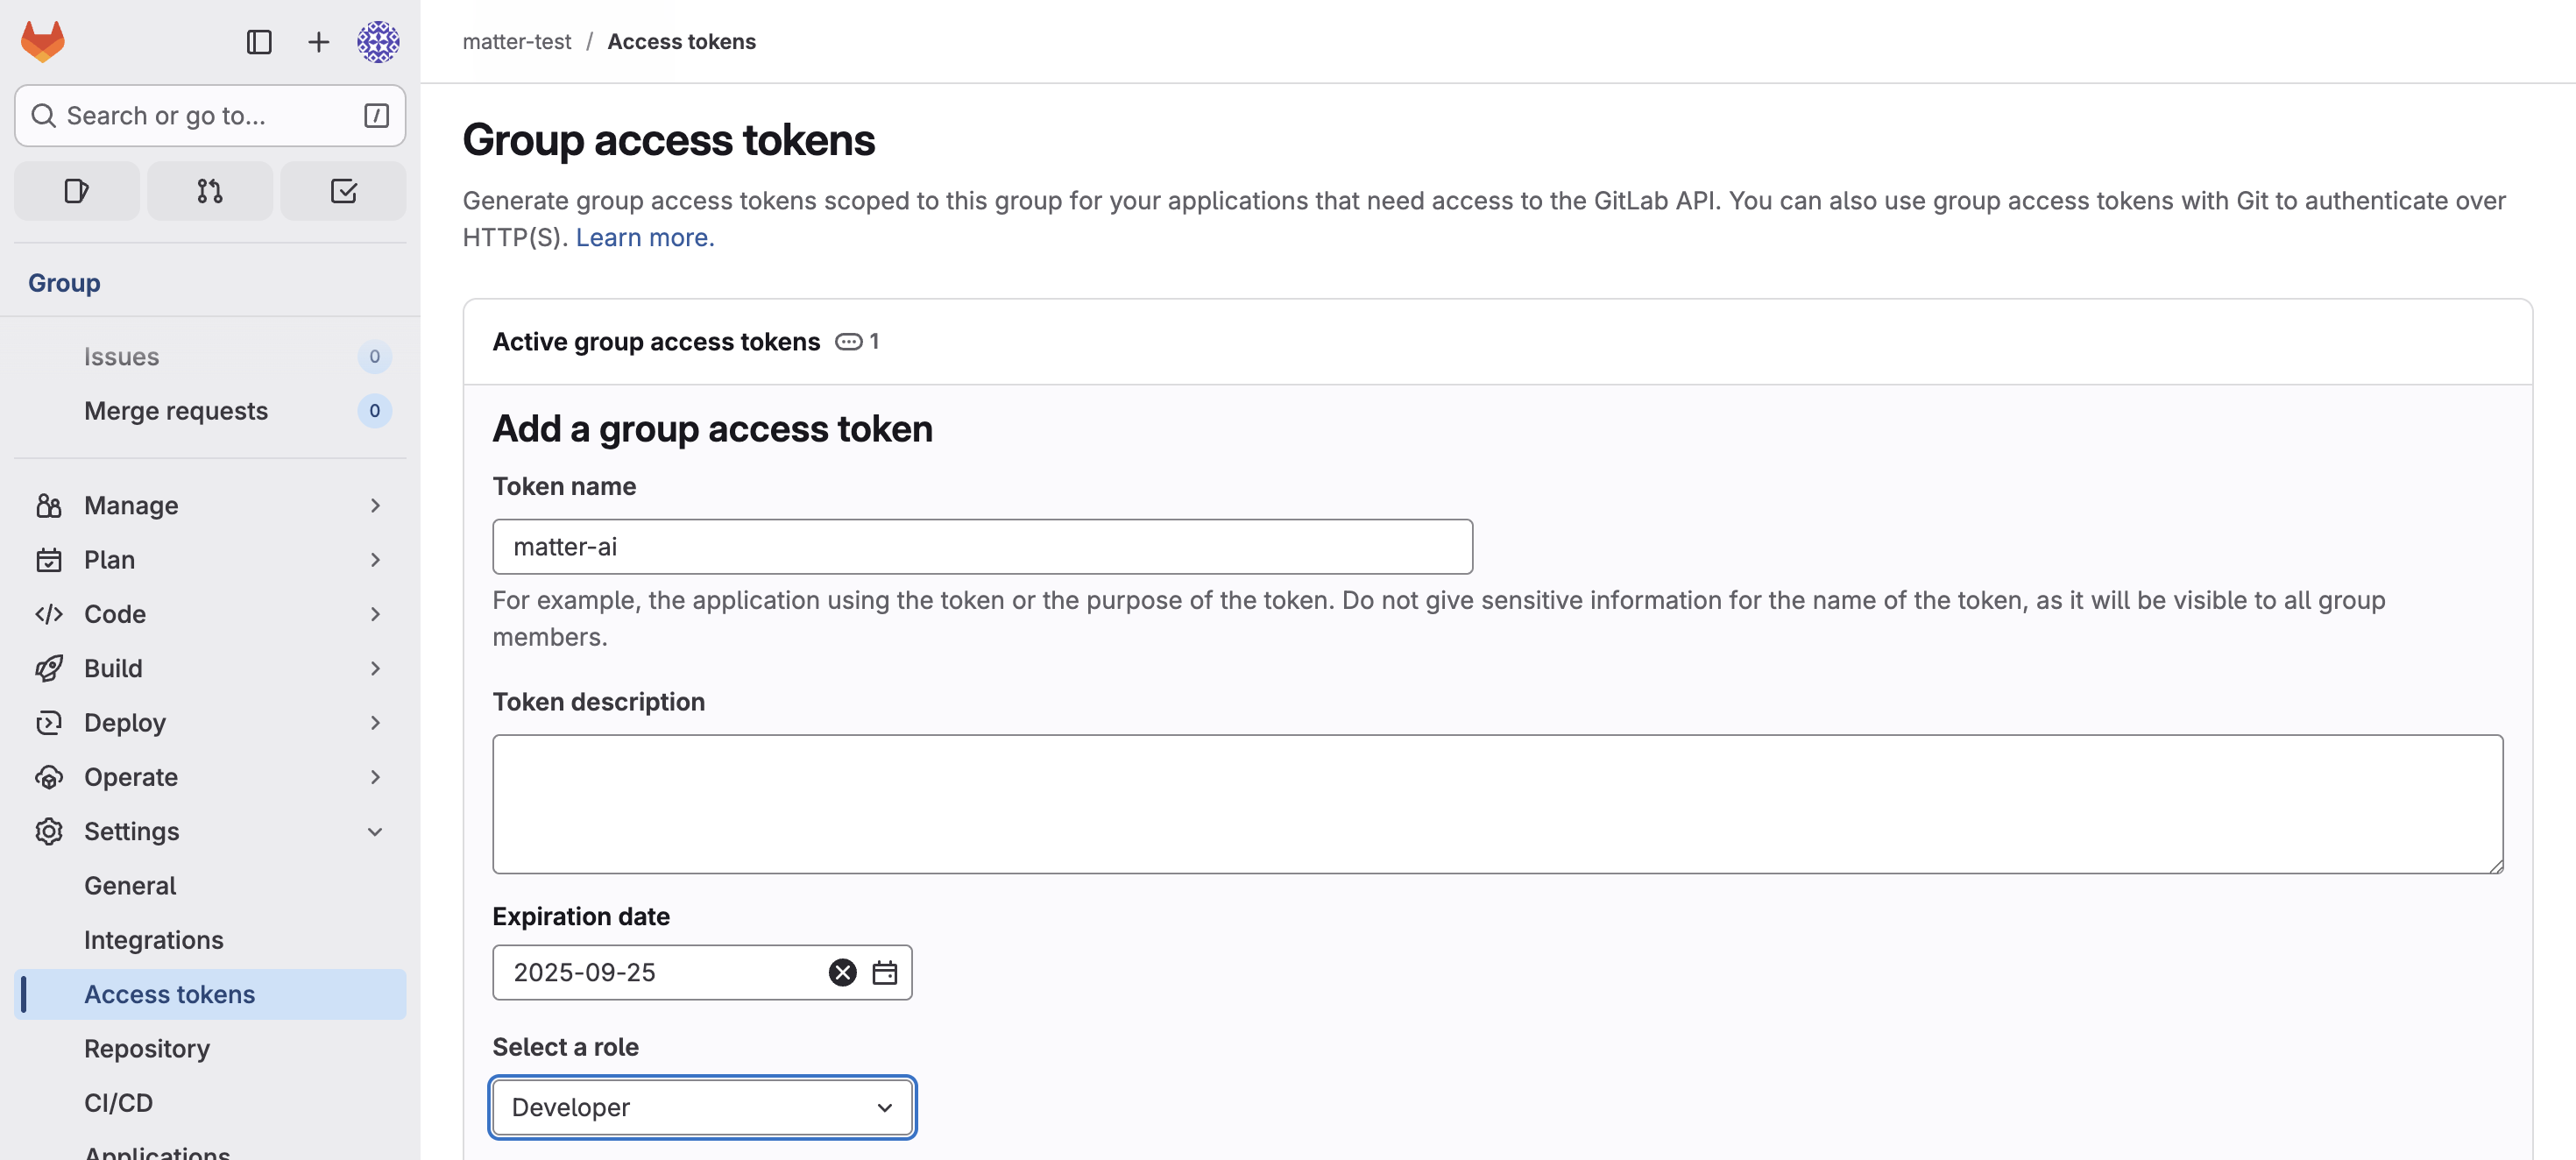This screenshot has width=2576, height=1160.
Task: Toggle the sidebar collapse icon
Action: pos(259,41)
